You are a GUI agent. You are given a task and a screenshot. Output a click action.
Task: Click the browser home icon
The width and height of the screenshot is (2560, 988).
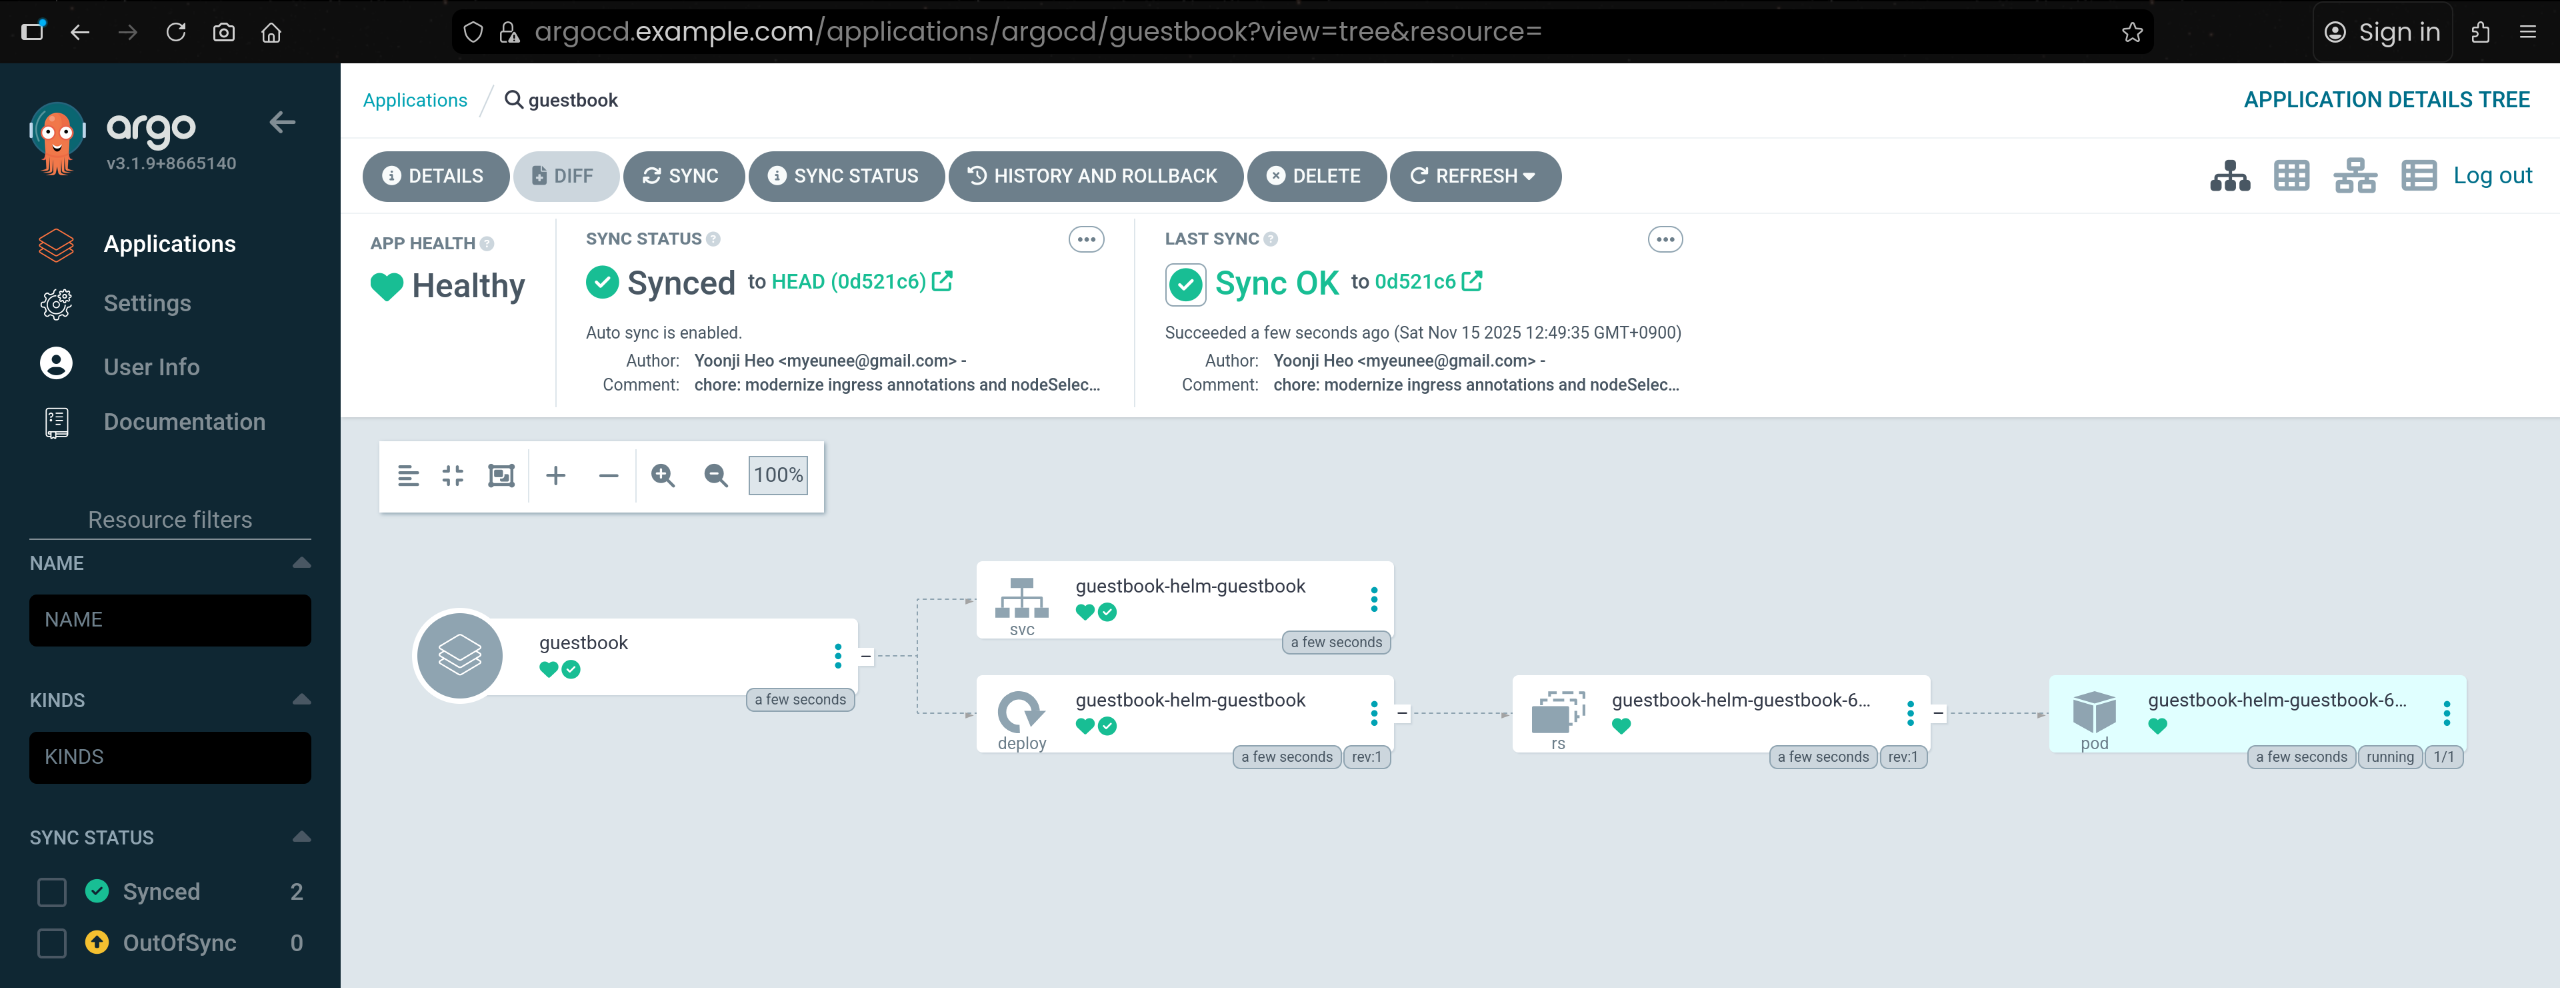coord(271,32)
